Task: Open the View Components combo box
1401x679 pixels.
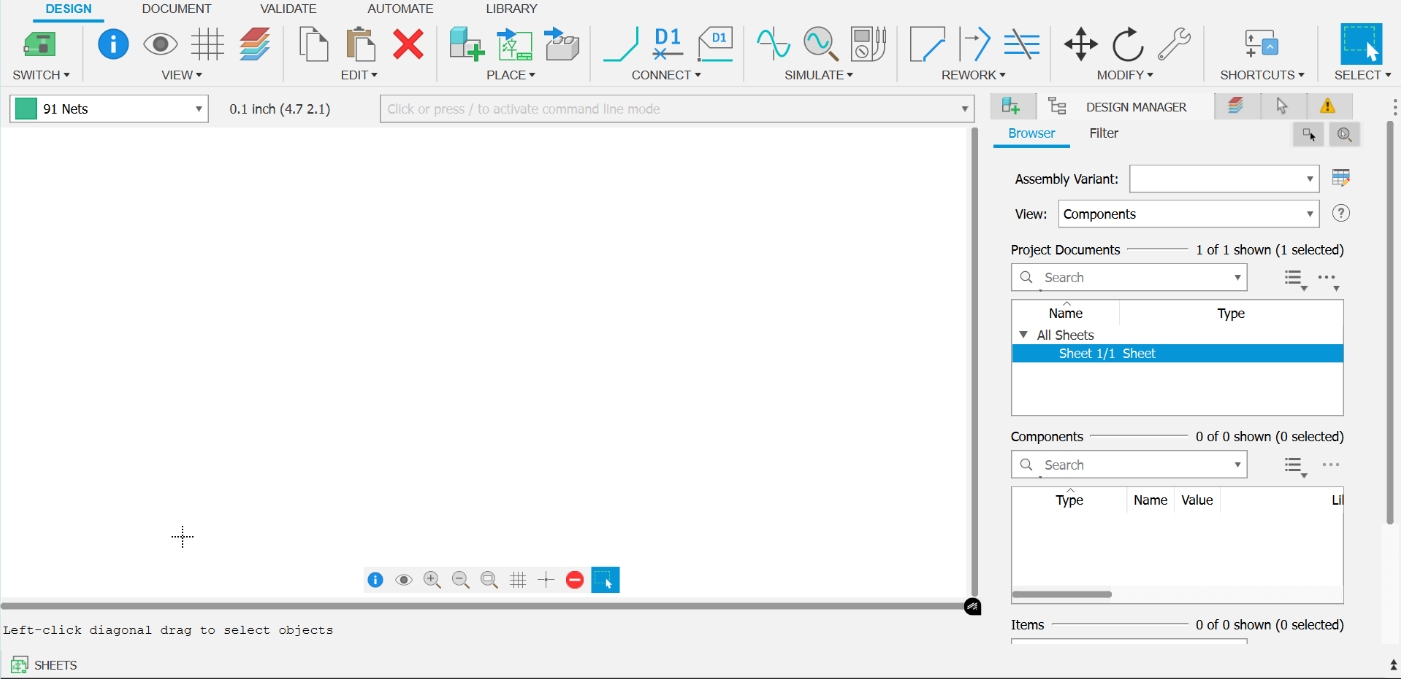Action: click(x=1188, y=214)
